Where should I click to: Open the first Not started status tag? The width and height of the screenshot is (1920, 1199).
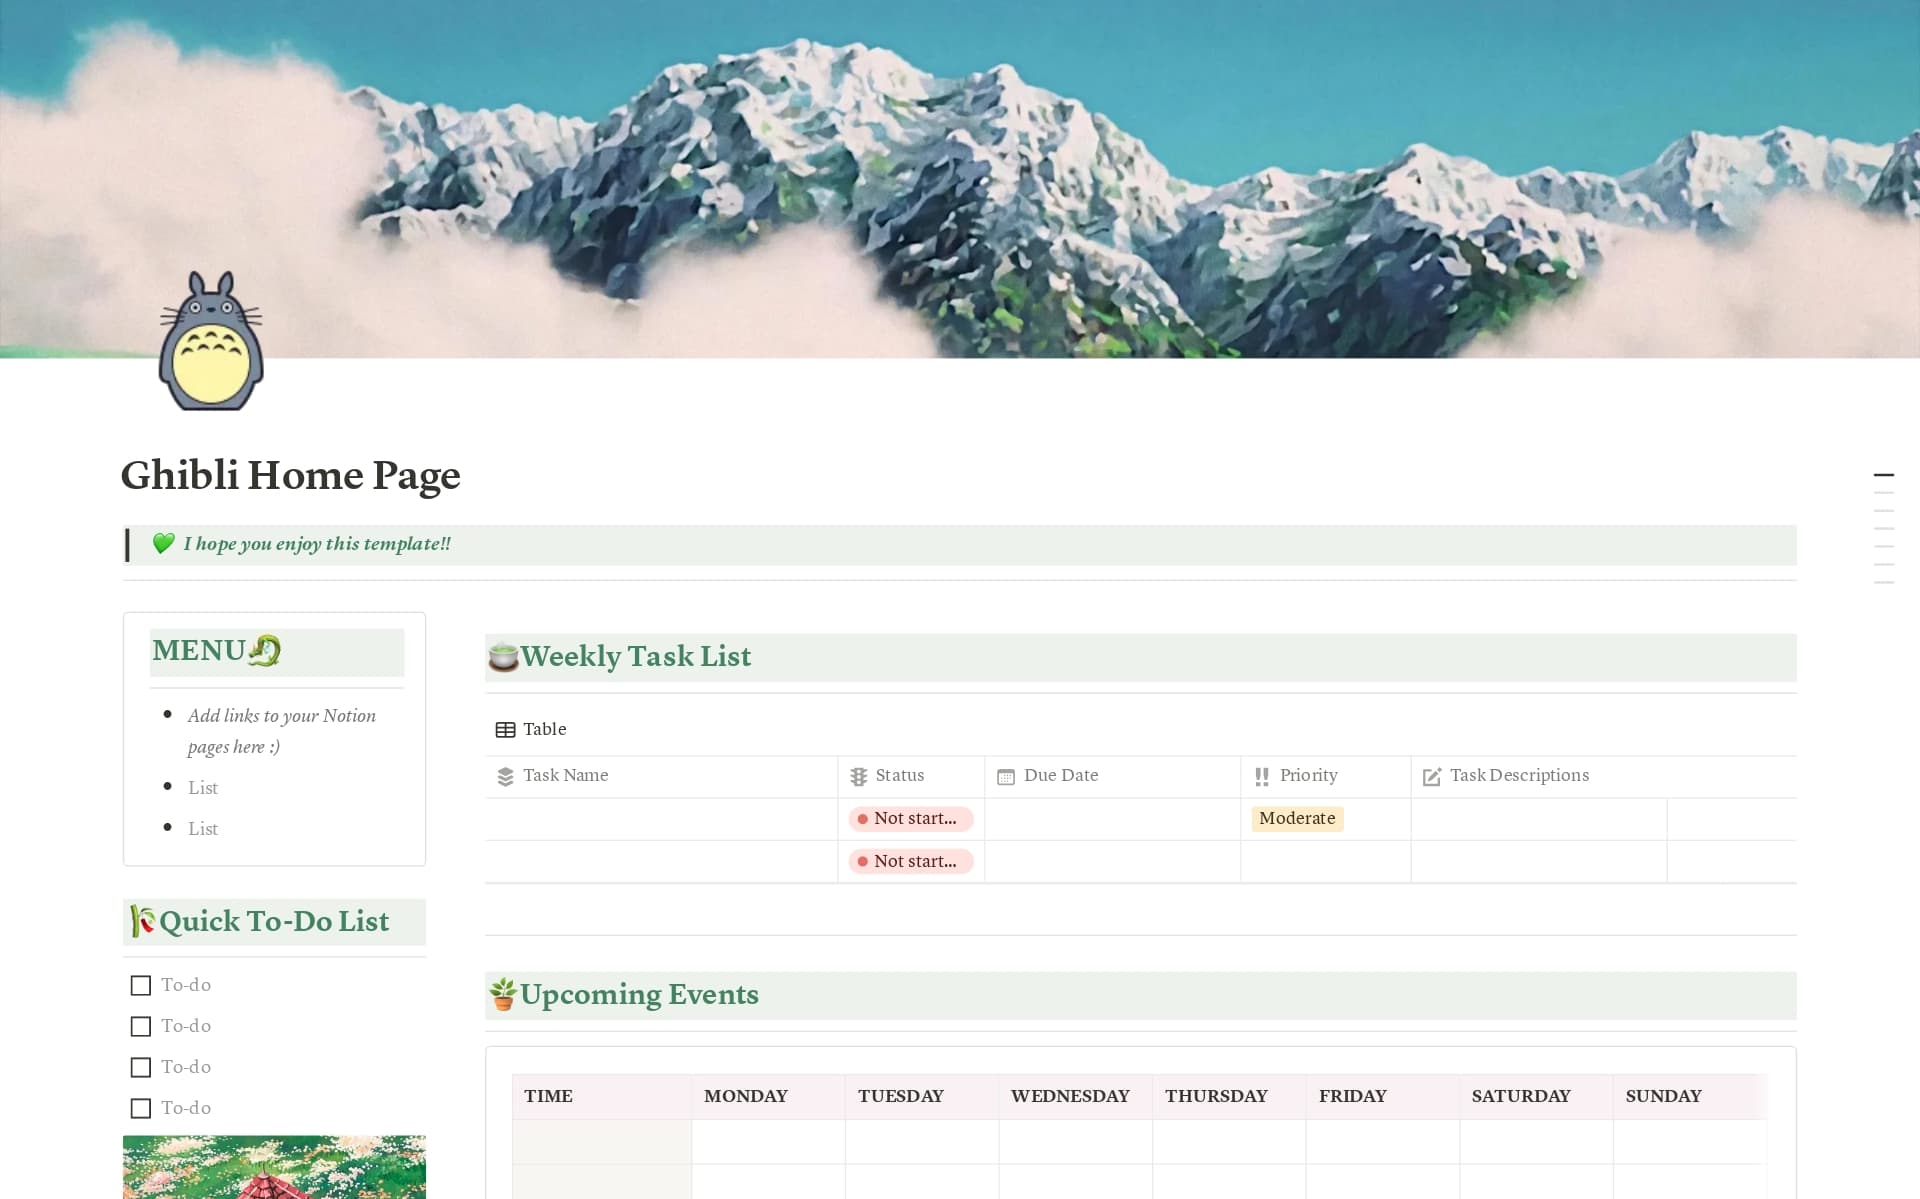tap(911, 818)
